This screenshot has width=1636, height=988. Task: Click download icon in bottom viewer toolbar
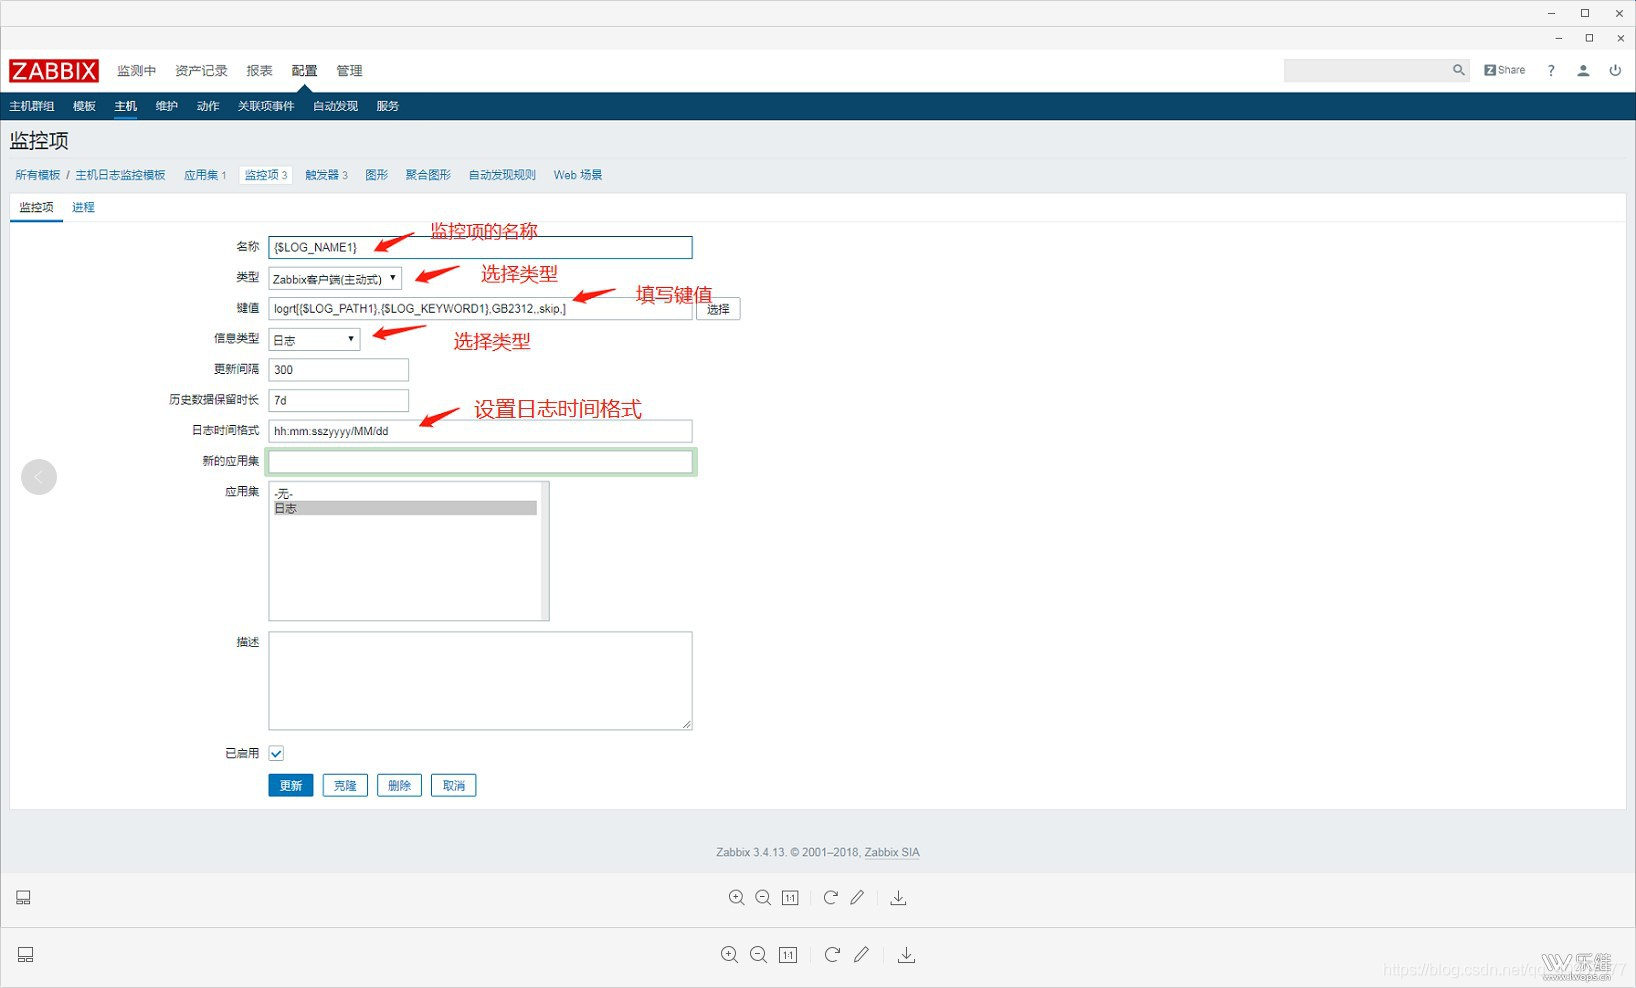(906, 955)
